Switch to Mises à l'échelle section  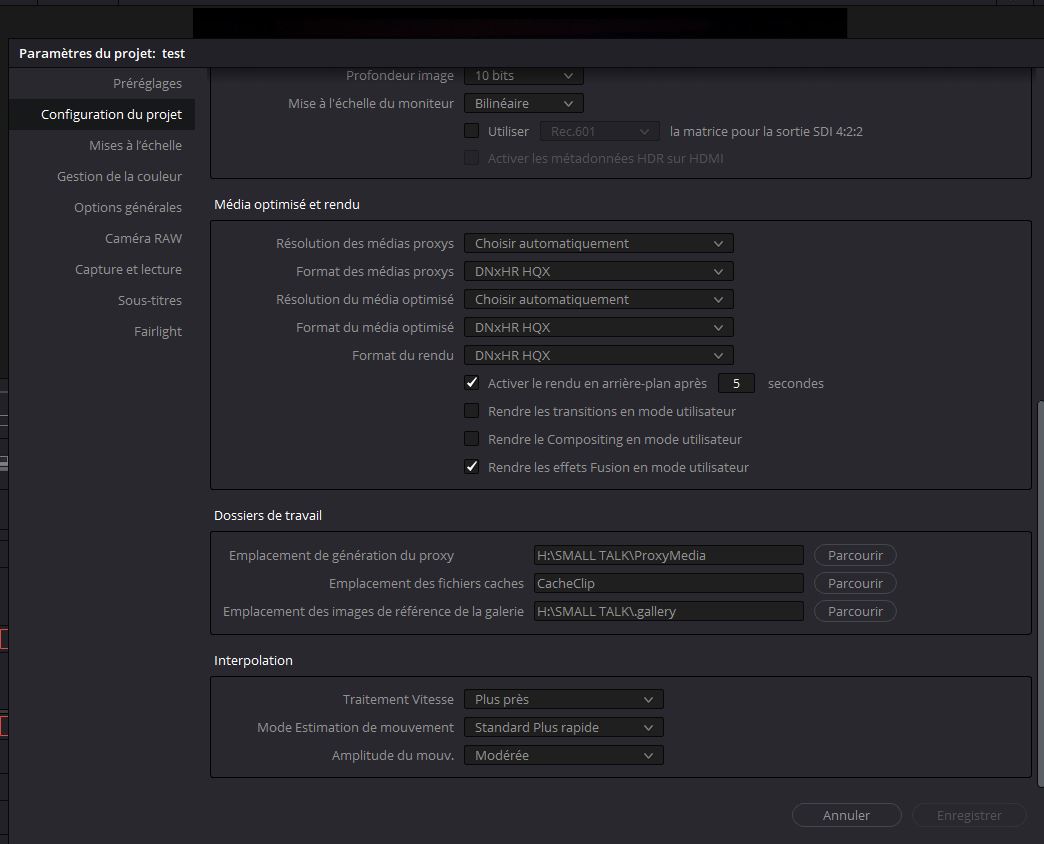click(x=135, y=145)
